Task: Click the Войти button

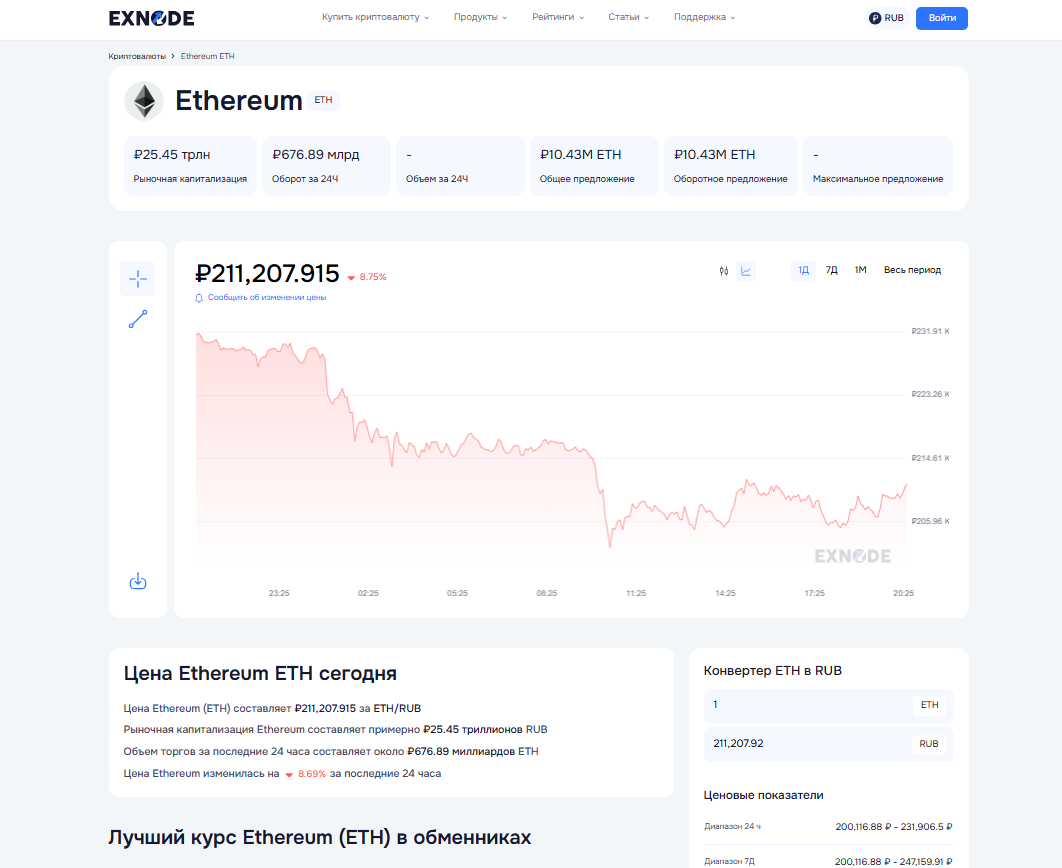Action: tap(940, 18)
